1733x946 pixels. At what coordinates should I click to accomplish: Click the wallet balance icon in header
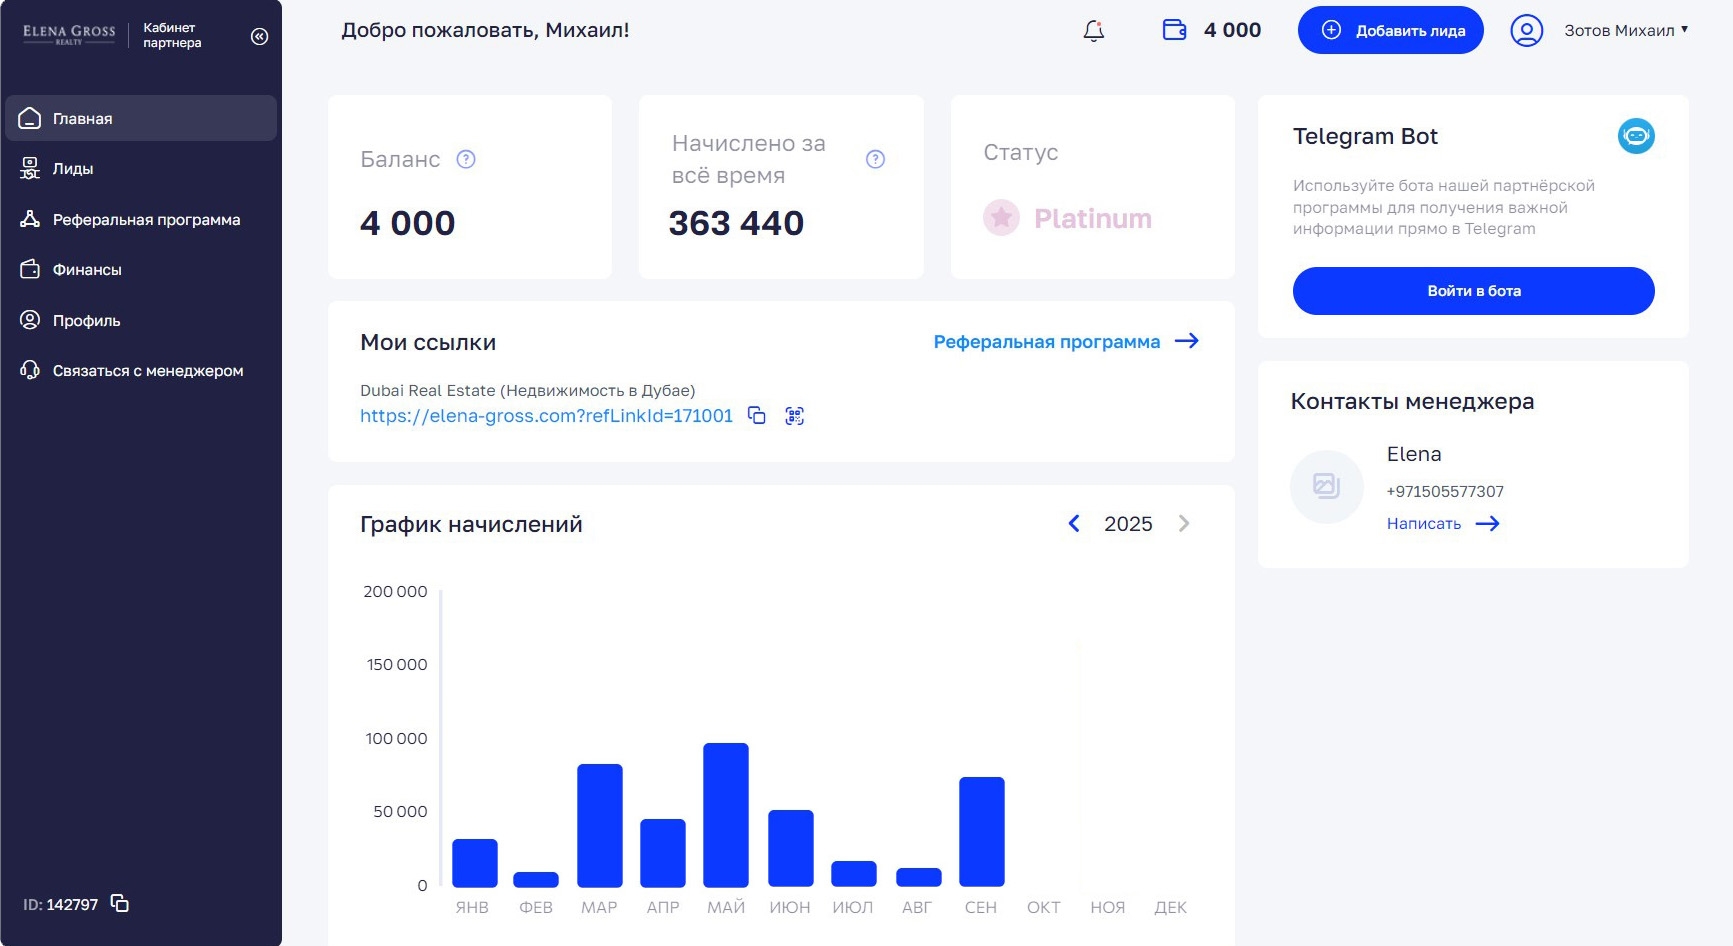(1174, 30)
